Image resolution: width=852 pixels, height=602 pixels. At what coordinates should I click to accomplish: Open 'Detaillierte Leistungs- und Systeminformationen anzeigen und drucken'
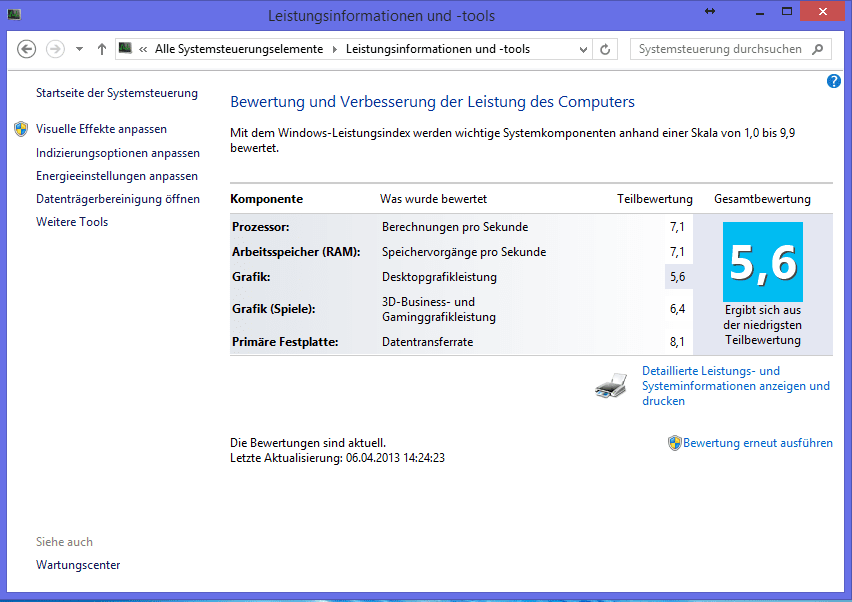[736, 386]
